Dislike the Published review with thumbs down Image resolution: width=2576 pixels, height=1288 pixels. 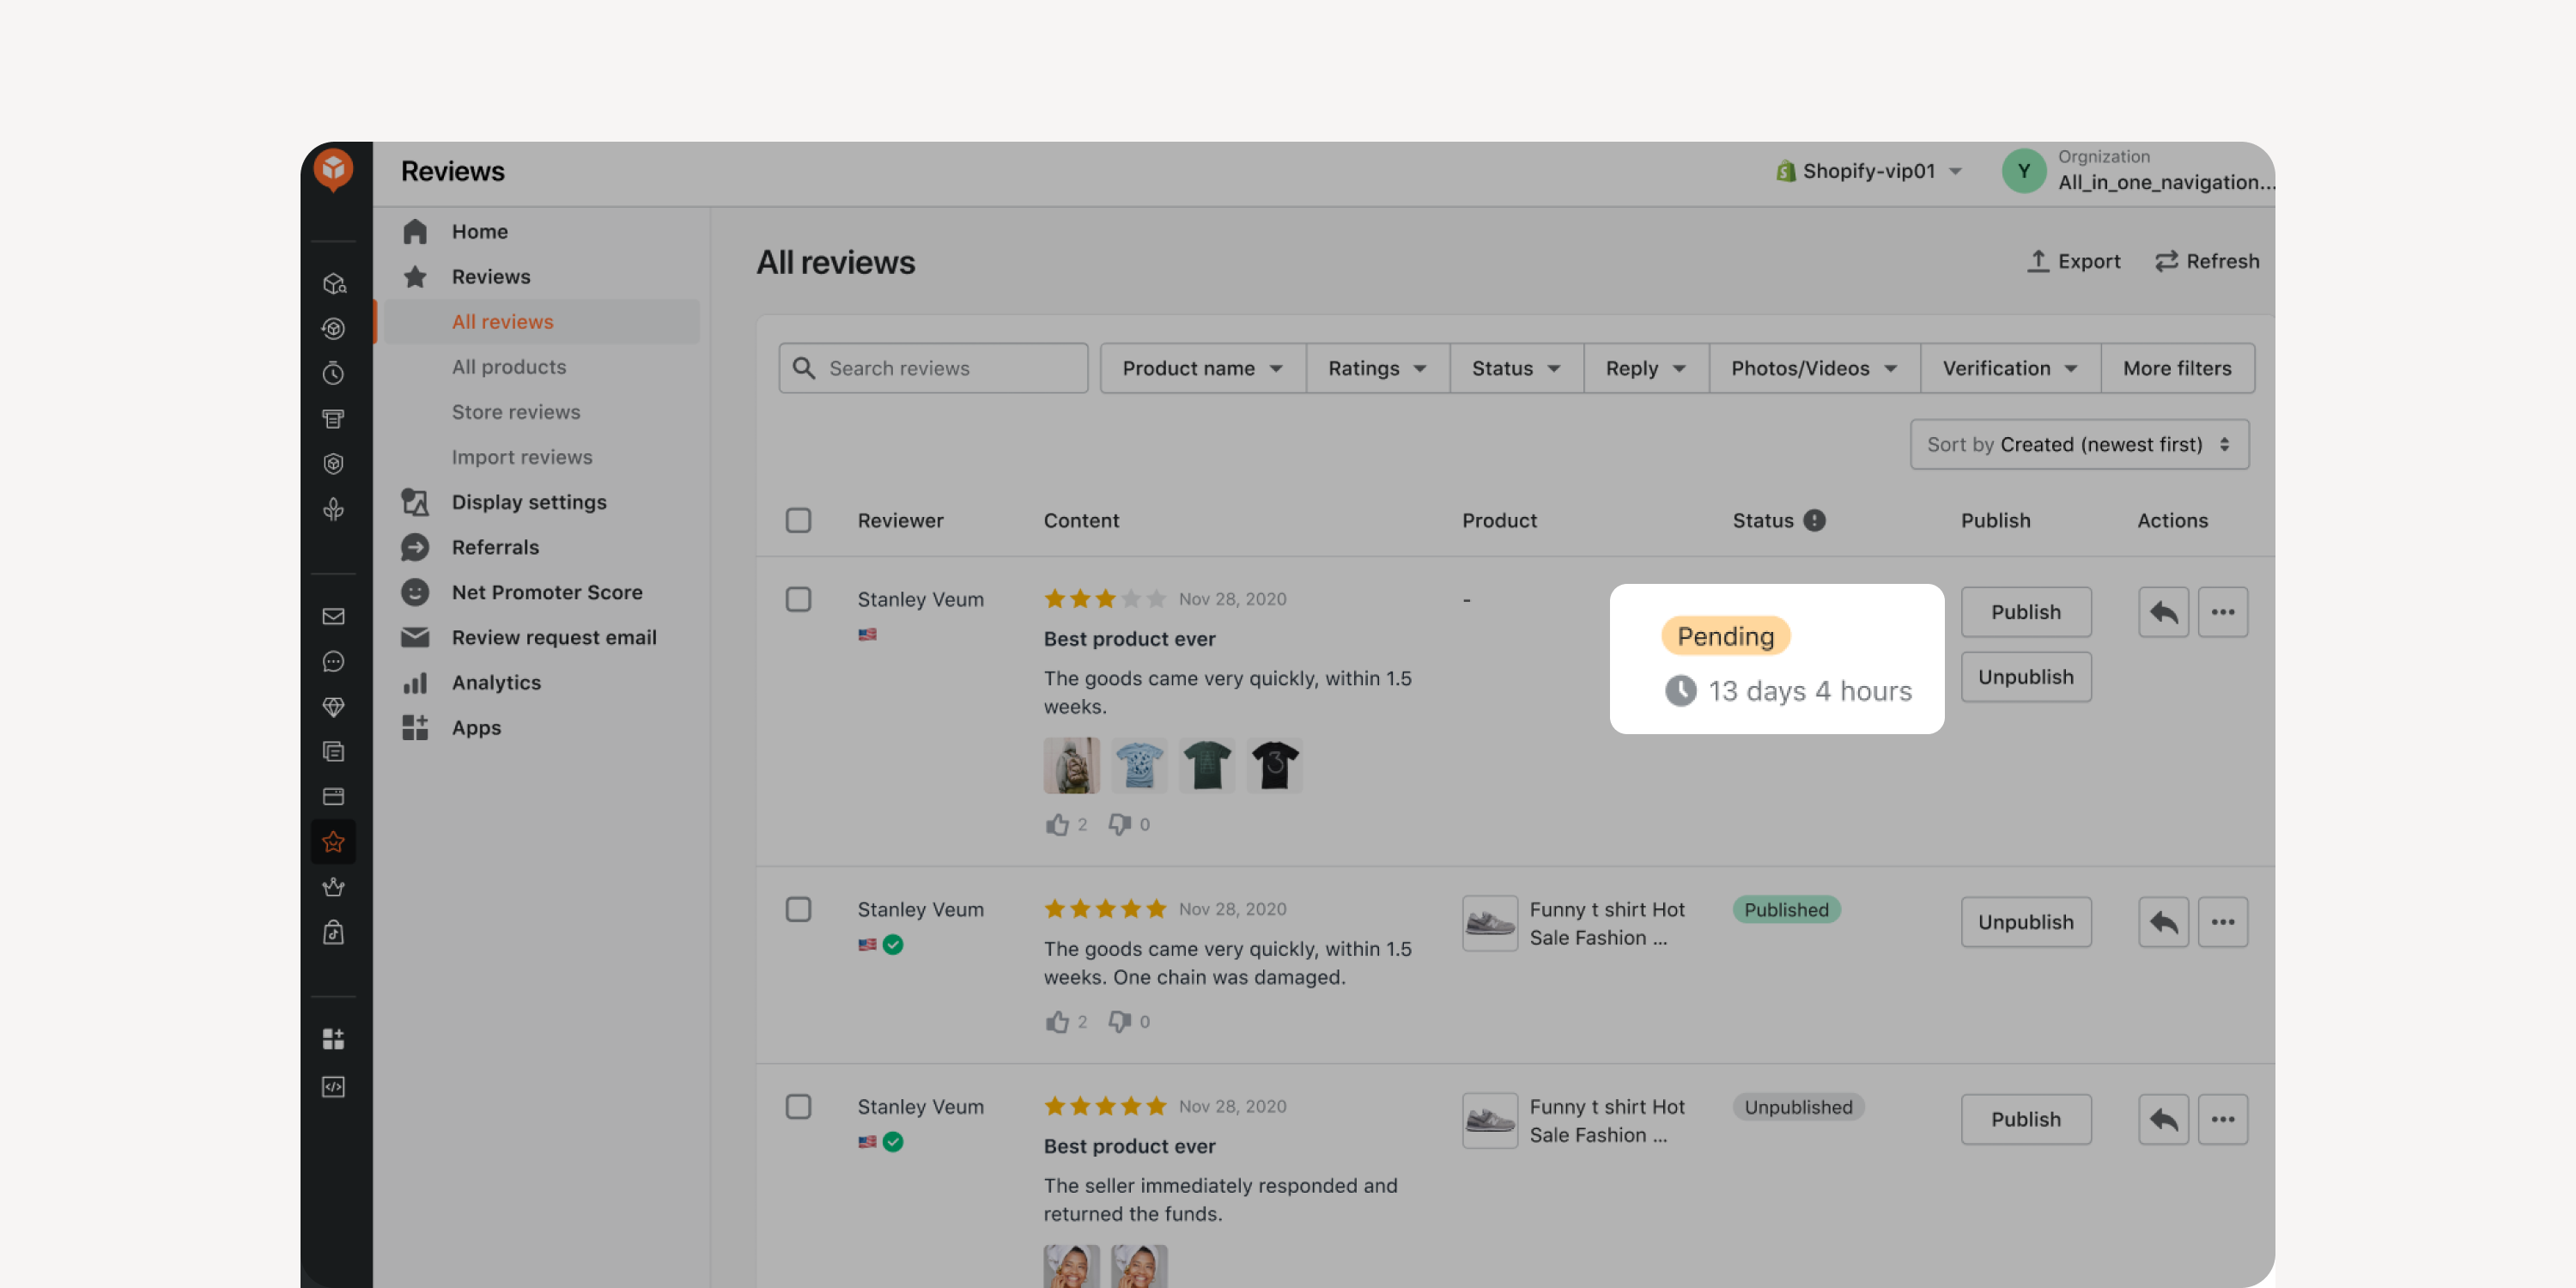point(1119,1021)
